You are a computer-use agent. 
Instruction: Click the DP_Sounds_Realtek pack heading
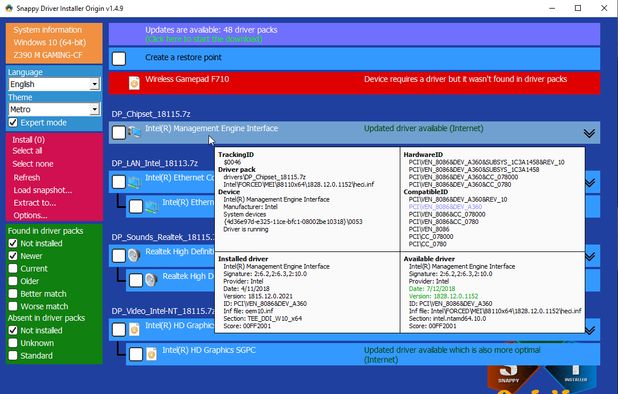(x=163, y=237)
